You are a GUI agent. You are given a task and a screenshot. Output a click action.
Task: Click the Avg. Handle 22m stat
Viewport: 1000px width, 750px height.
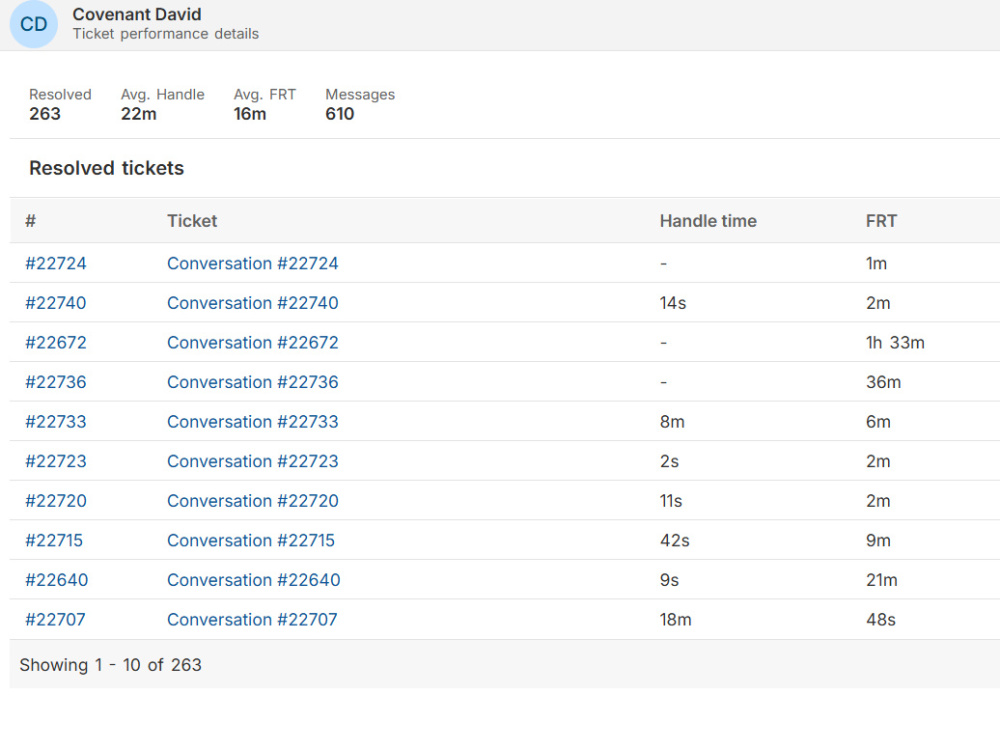click(x=163, y=105)
